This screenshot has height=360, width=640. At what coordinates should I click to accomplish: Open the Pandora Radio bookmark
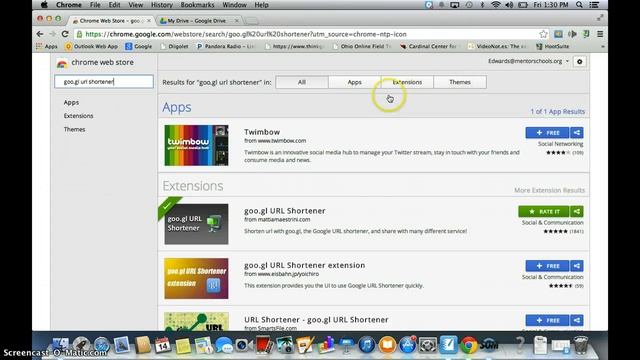pos(226,47)
